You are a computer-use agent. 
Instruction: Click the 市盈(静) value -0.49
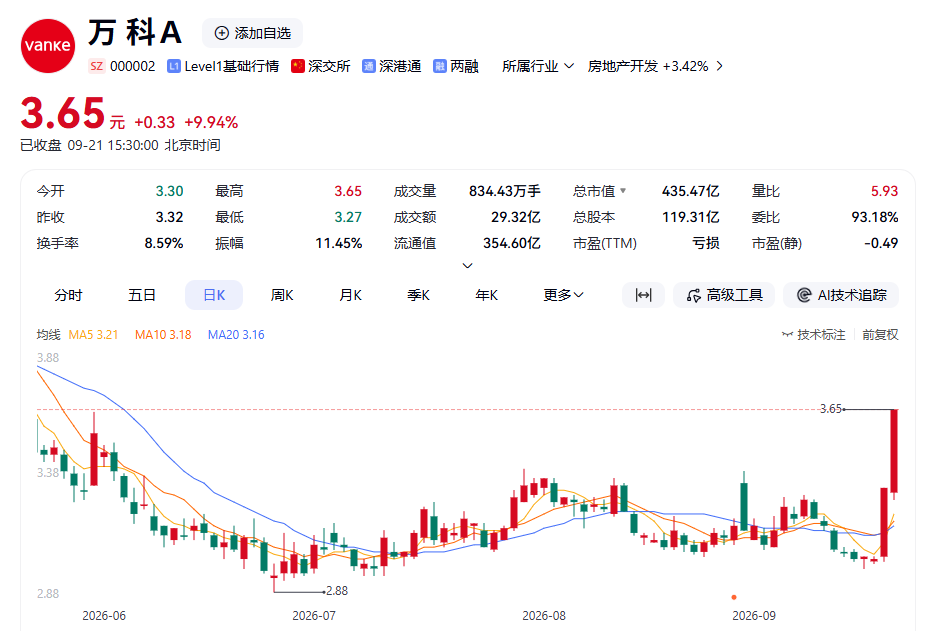881,243
